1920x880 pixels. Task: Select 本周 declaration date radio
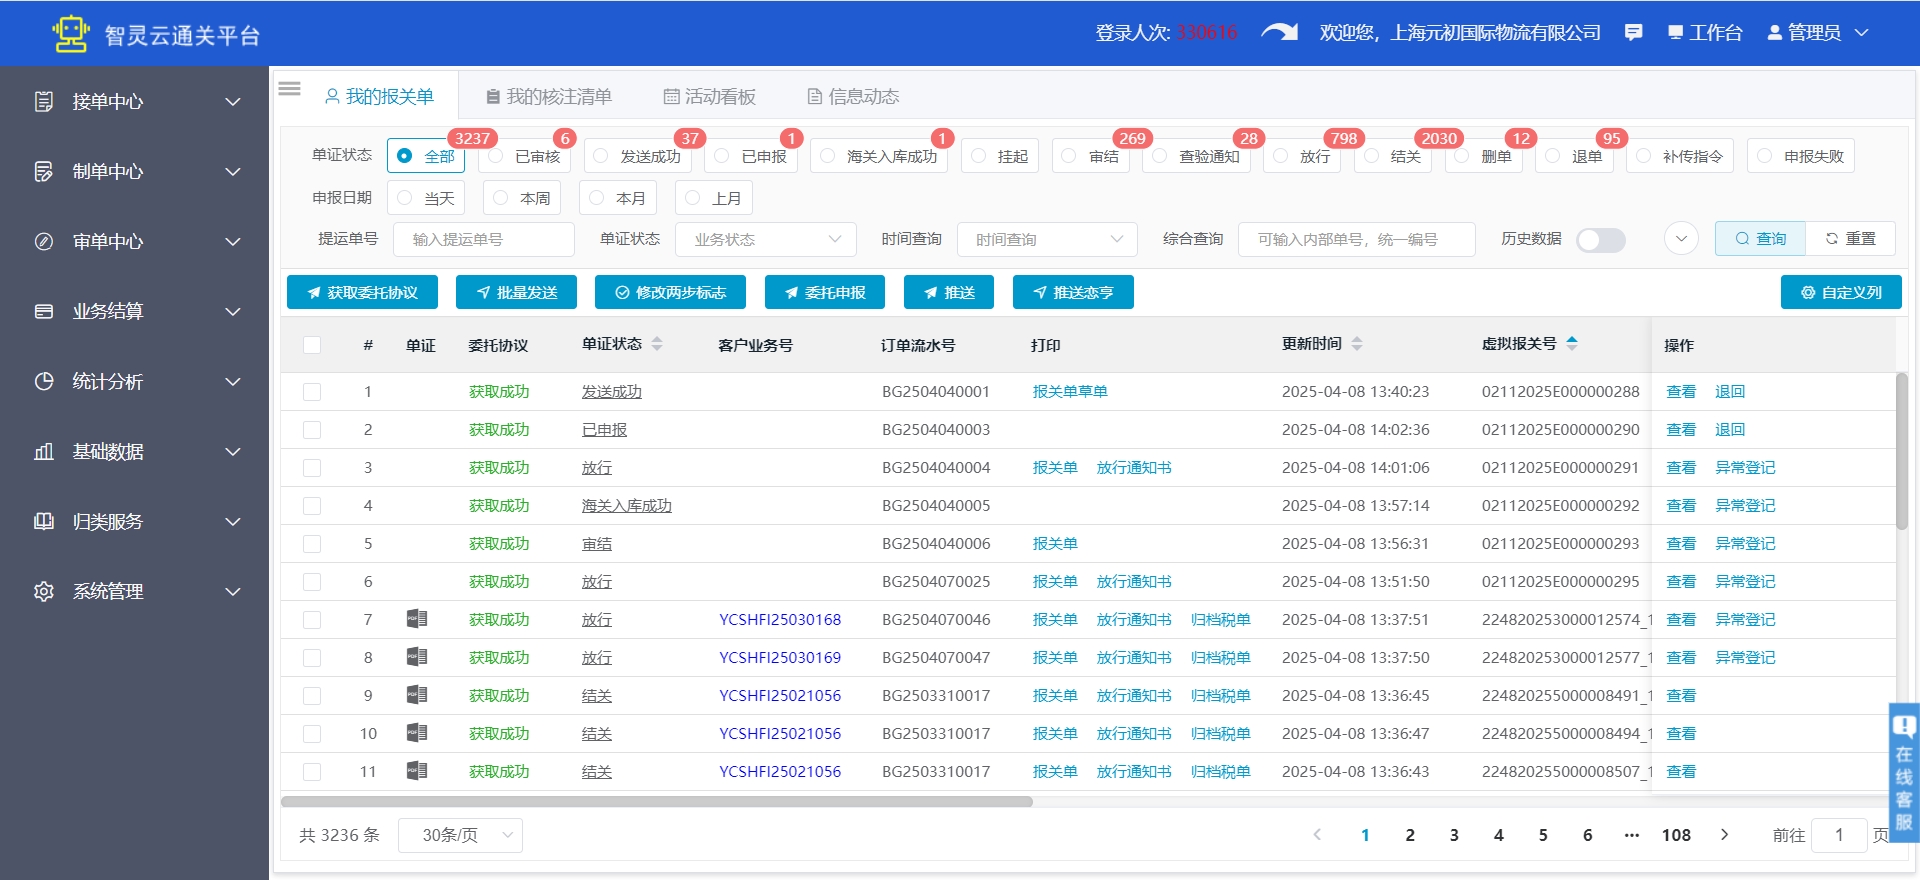click(x=500, y=198)
